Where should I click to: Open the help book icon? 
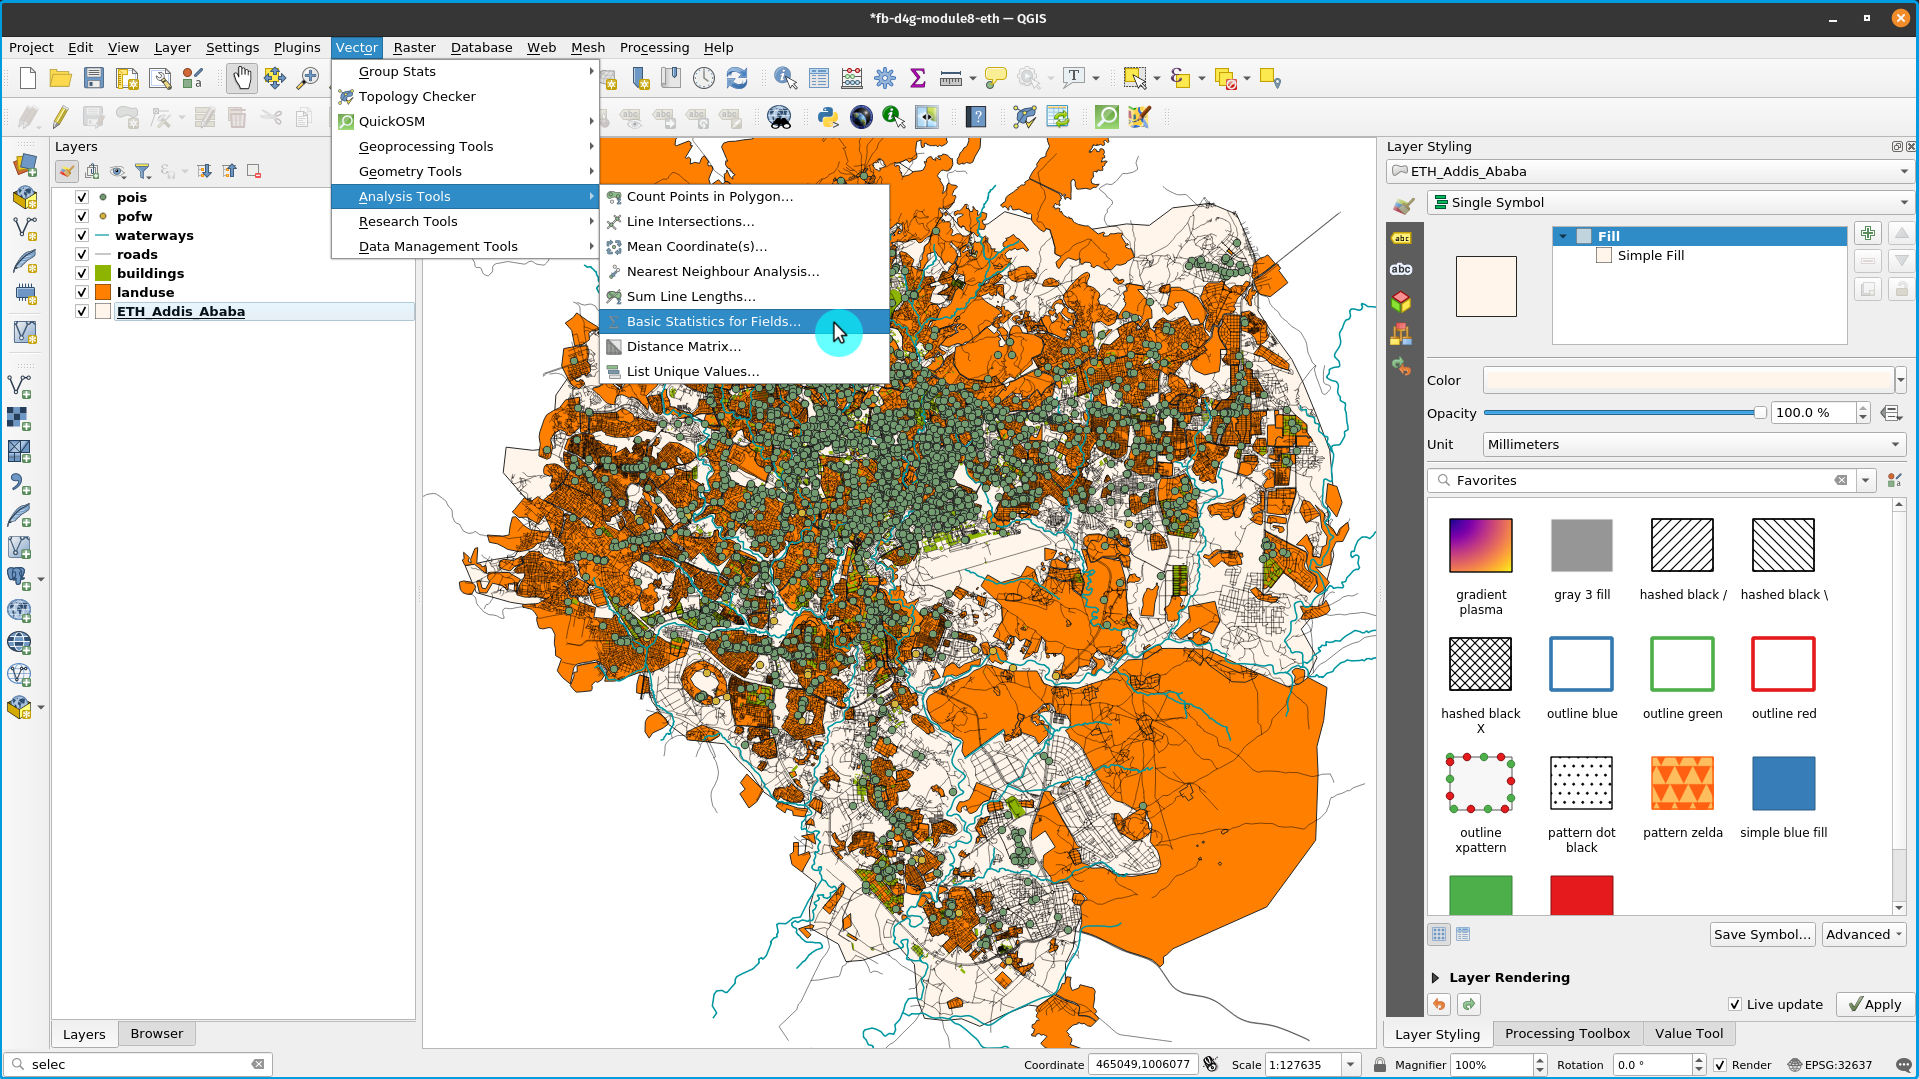[x=976, y=117]
